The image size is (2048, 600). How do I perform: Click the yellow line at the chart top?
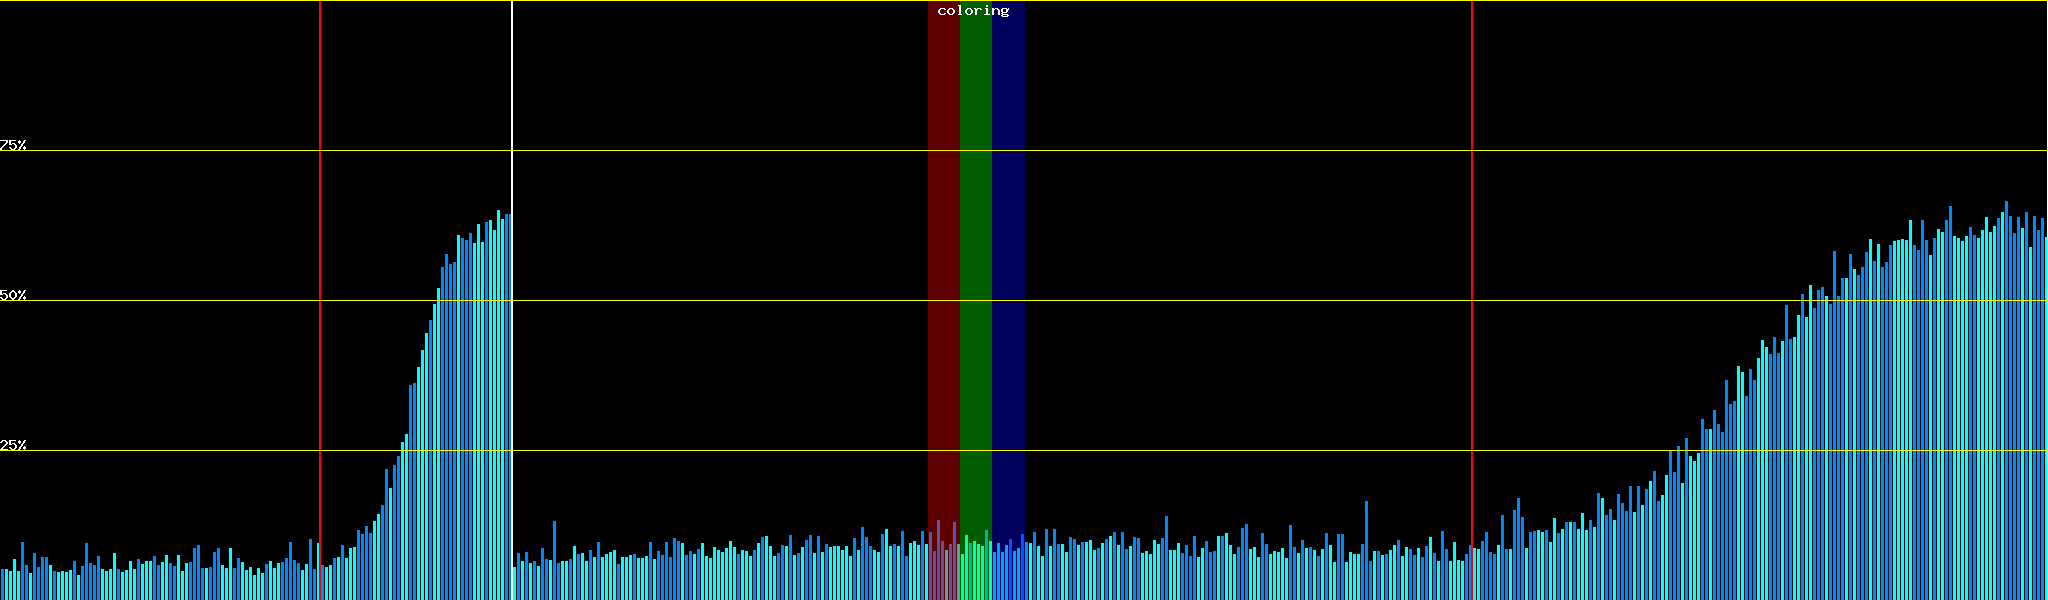[700, 1]
